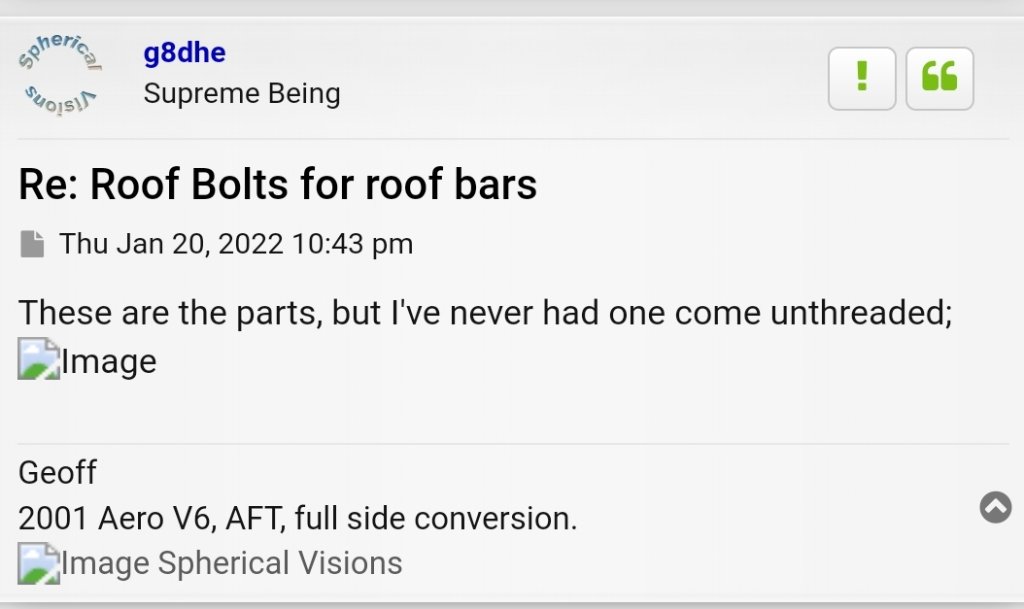
Task: Click the "Spherical Visions" text in the signature
Action: 280,563
